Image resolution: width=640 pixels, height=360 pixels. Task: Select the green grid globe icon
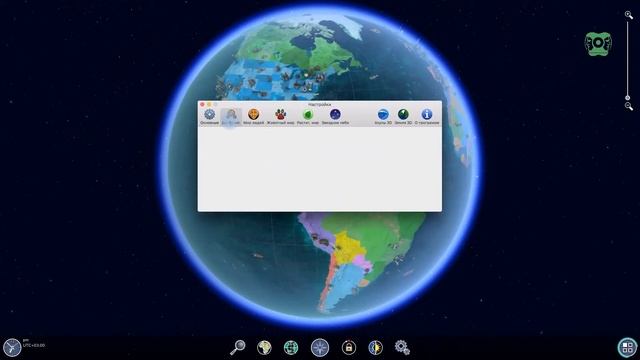(x=291, y=347)
